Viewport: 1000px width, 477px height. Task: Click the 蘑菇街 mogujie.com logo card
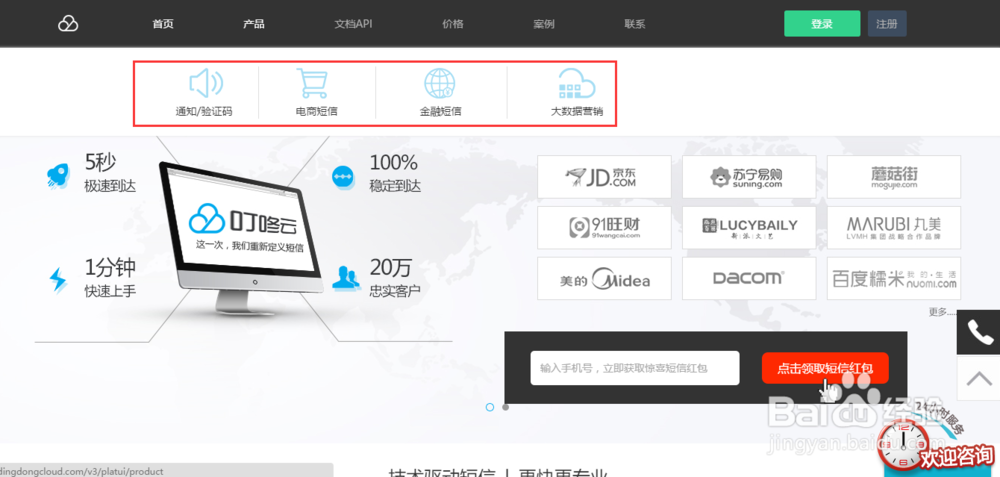click(893, 177)
